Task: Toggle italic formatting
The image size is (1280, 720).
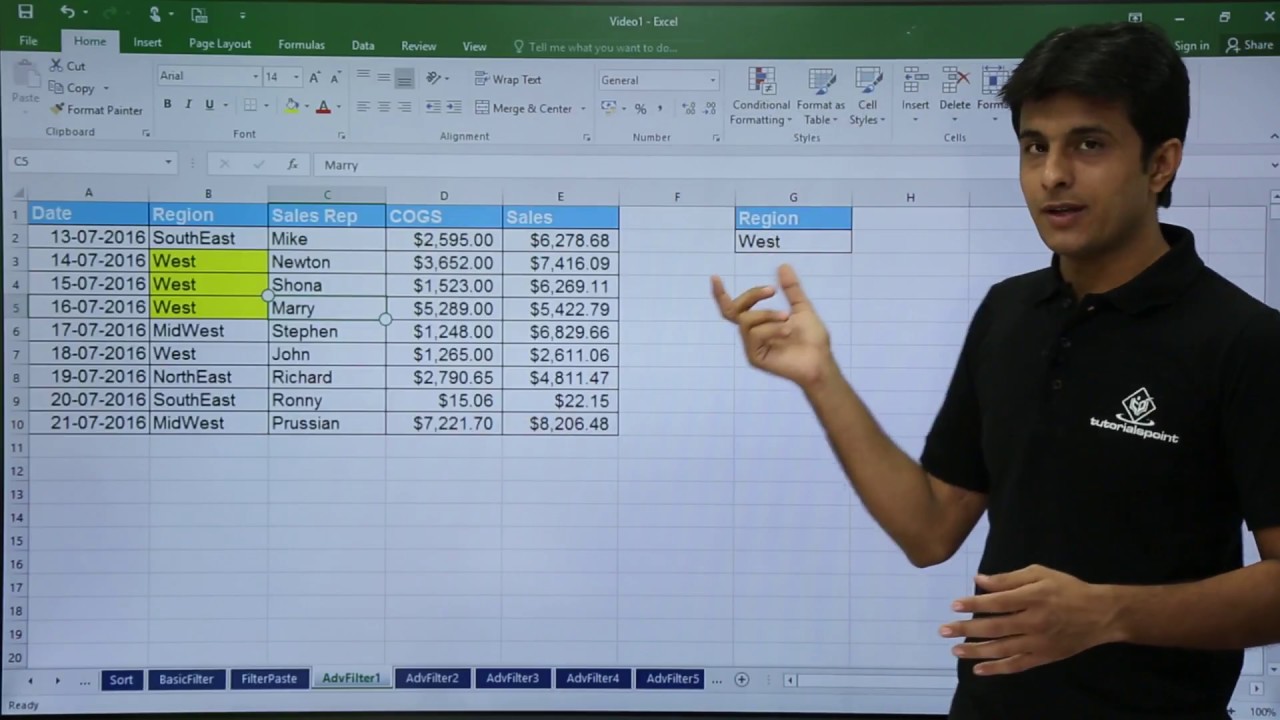Action: click(x=188, y=105)
